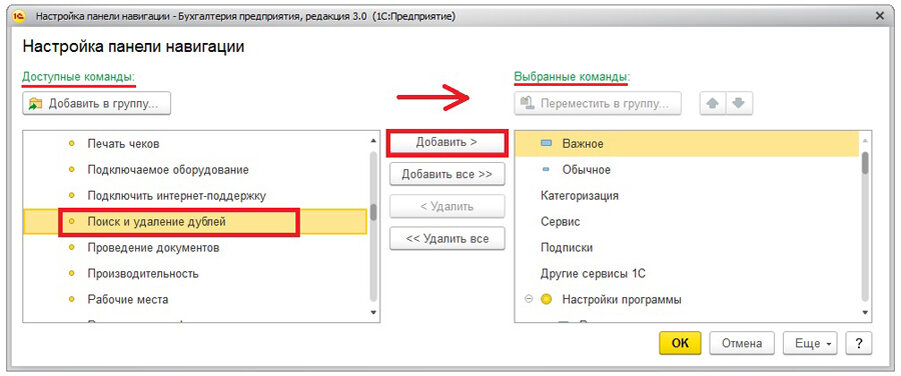The width and height of the screenshot is (901, 376).
Task: Click the yellow circle icon beside Настройки программы
Action: [x=546, y=300]
